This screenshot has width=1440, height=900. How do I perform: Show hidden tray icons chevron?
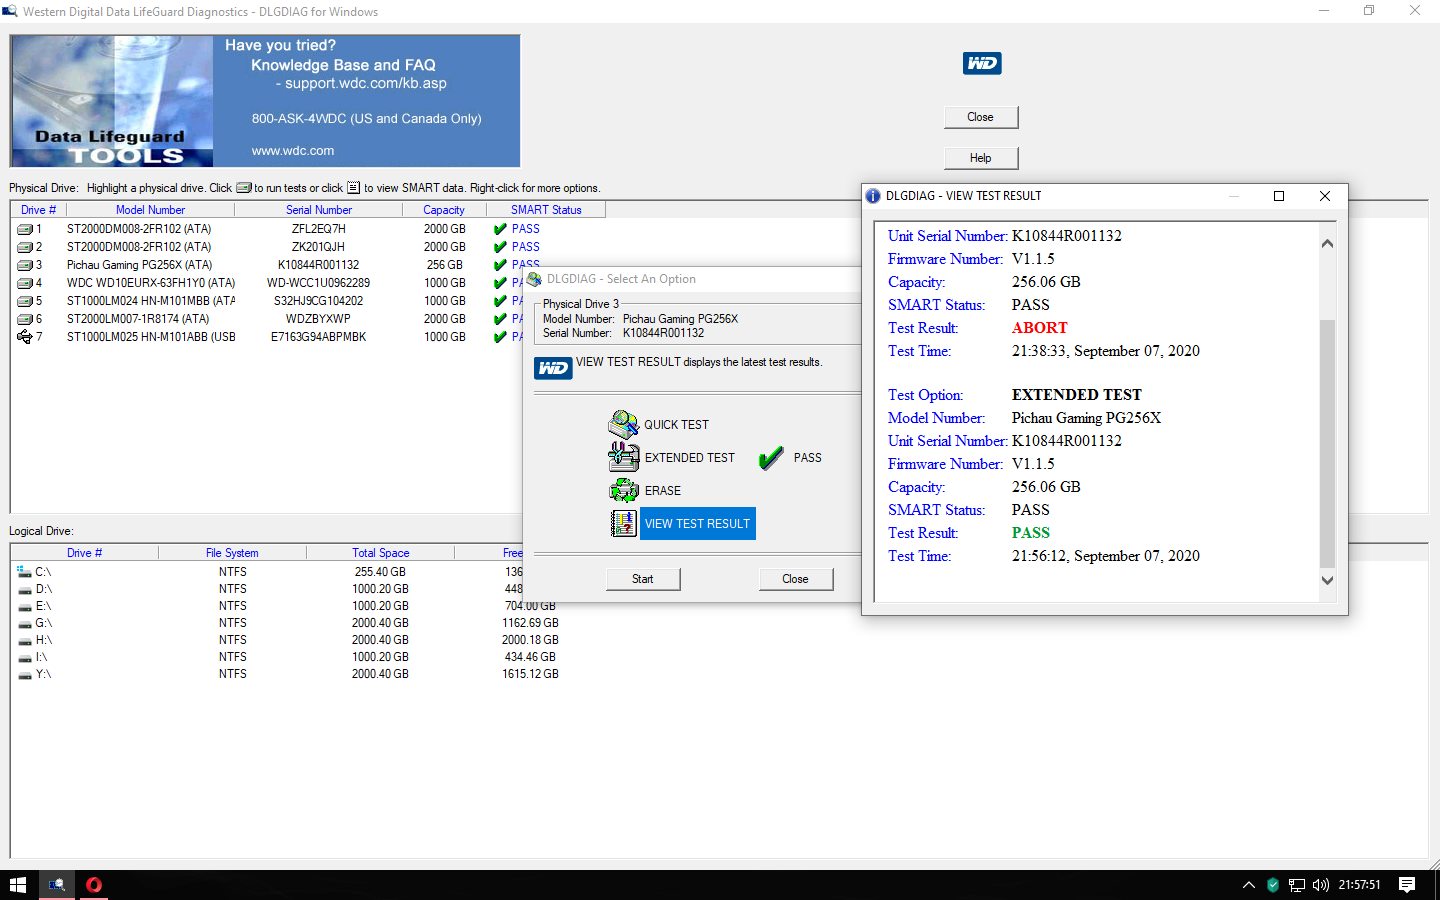(1248, 885)
